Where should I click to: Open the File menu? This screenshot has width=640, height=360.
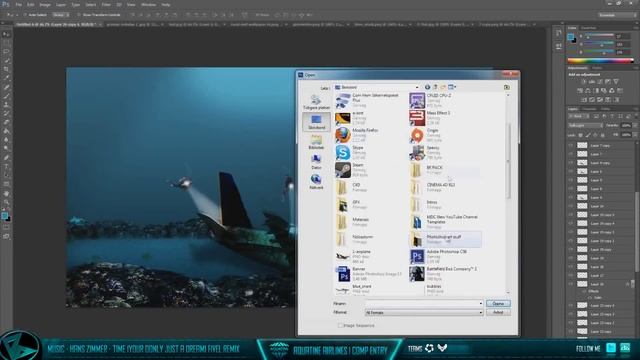pyautogui.click(x=19, y=4)
